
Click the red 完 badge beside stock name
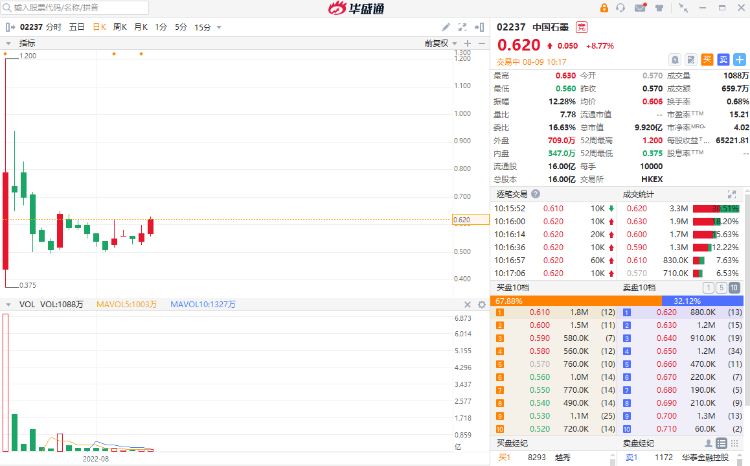tap(582, 27)
